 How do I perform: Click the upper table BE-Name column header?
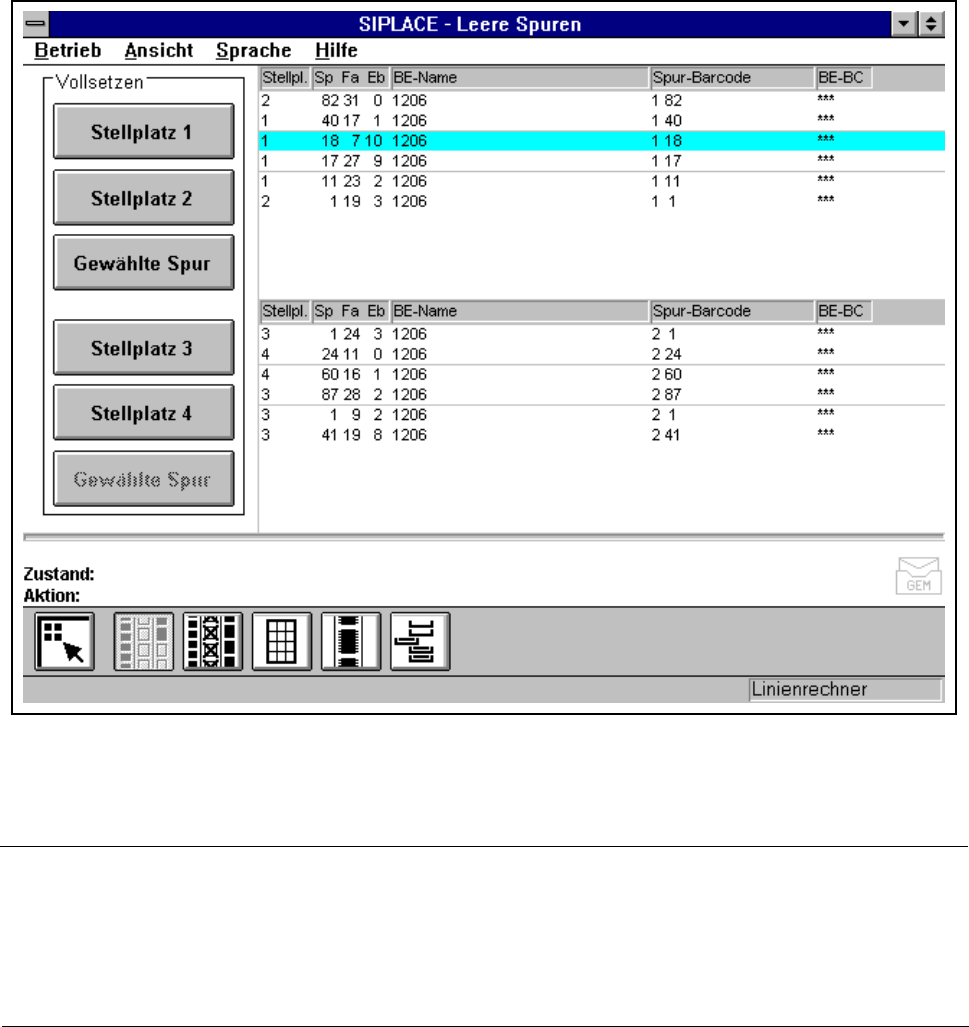pyautogui.click(x=520, y=77)
